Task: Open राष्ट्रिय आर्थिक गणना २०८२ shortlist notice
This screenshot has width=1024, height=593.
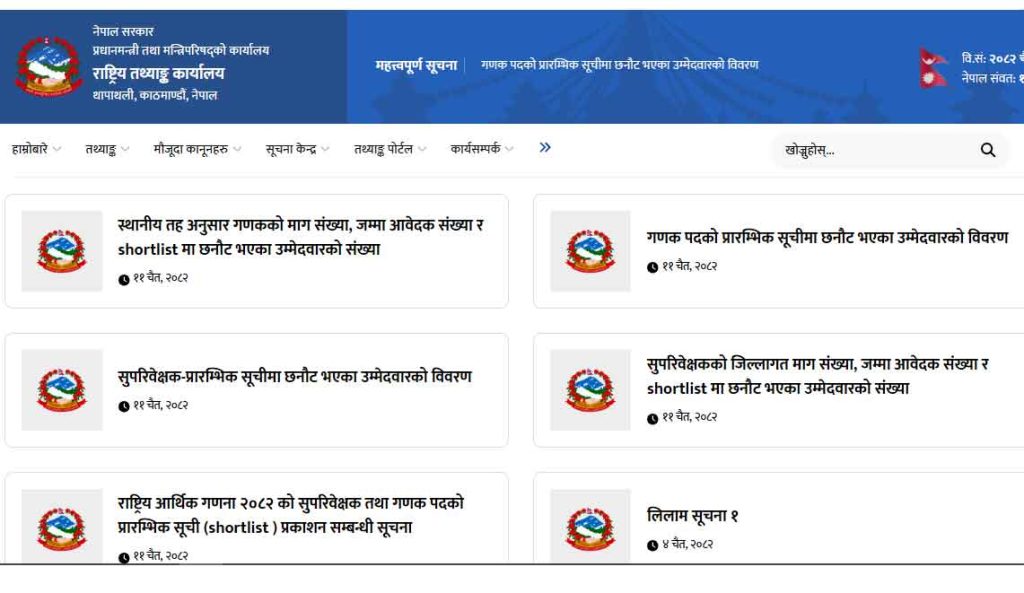Action: click(x=291, y=515)
